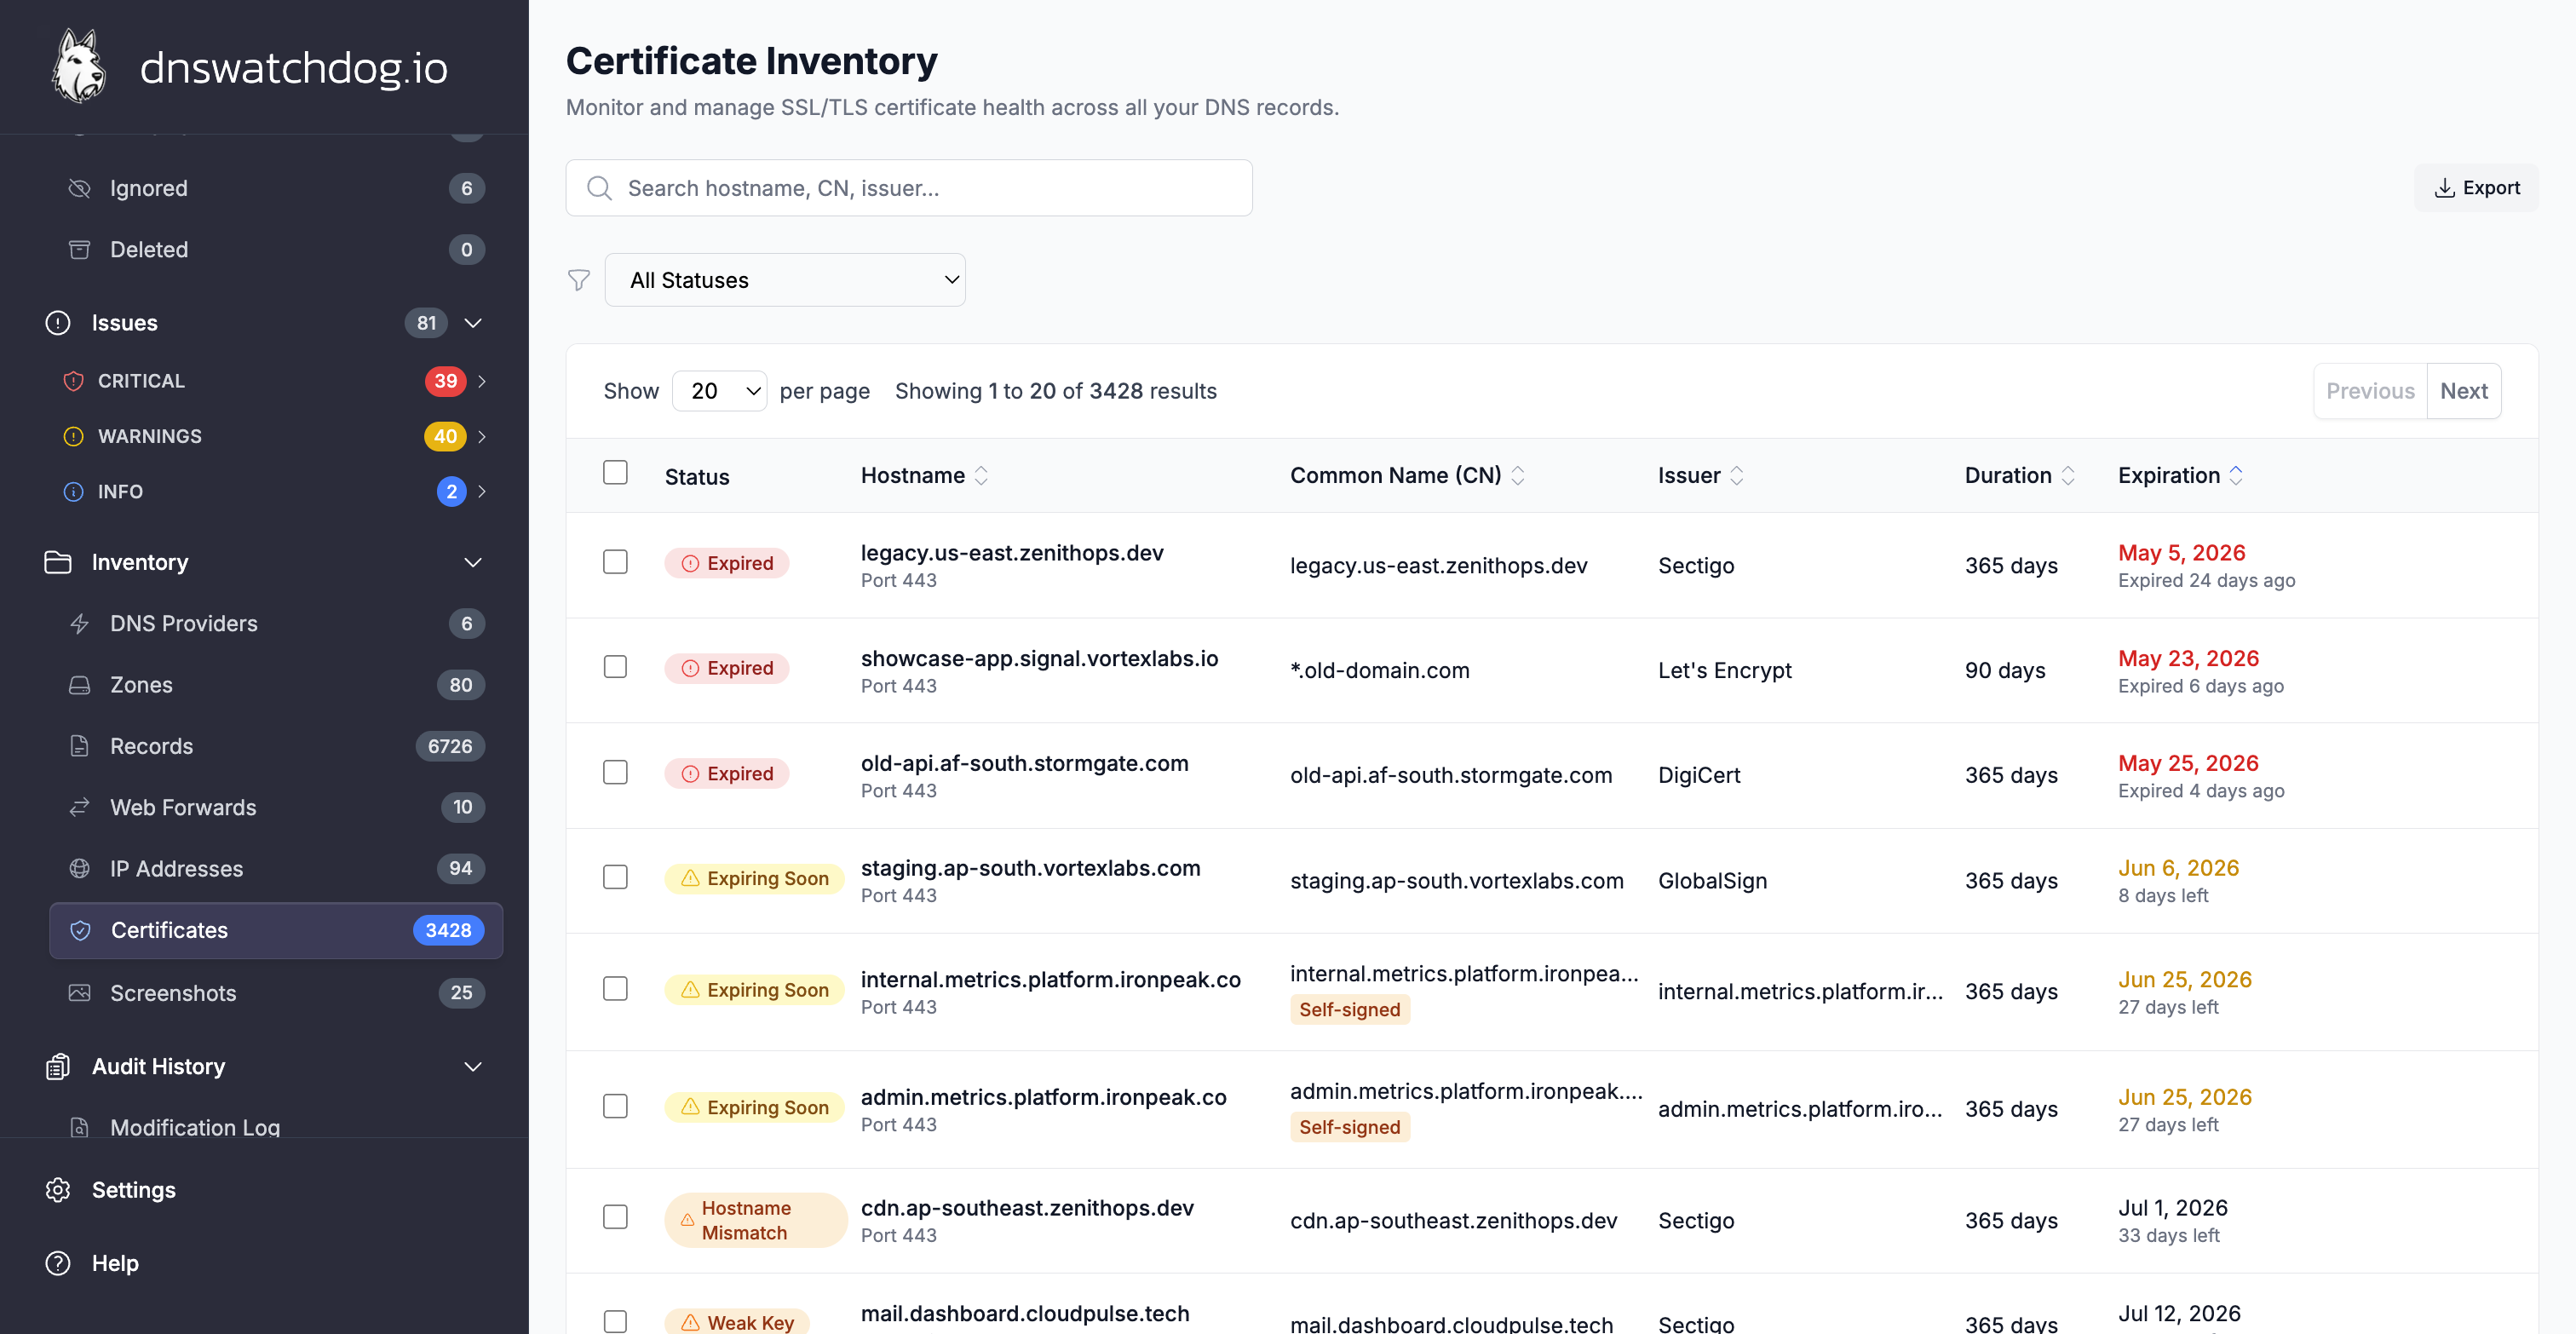Image resolution: width=2576 pixels, height=1334 pixels.
Task: Check the staging.ap-south.vortexlabs.com row checkbox
Action: pos(615,877)
